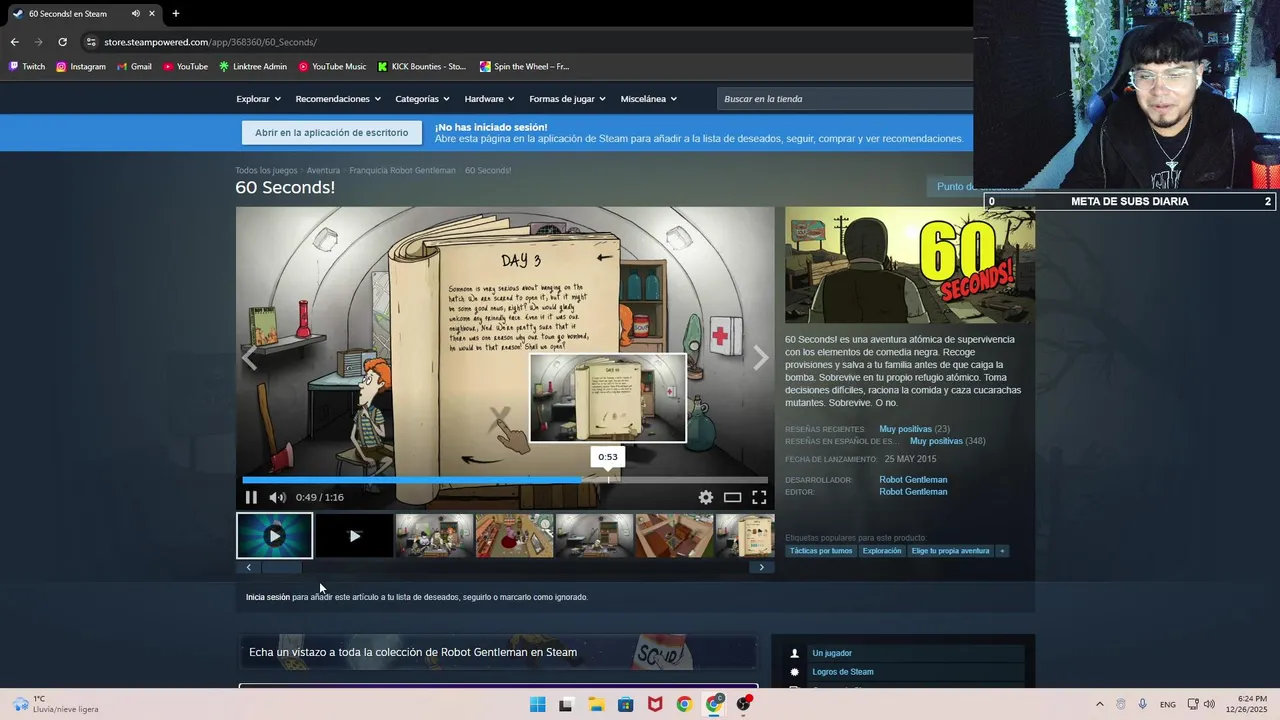
Task: Open site info icon in address bar
Action: point(91,42)
